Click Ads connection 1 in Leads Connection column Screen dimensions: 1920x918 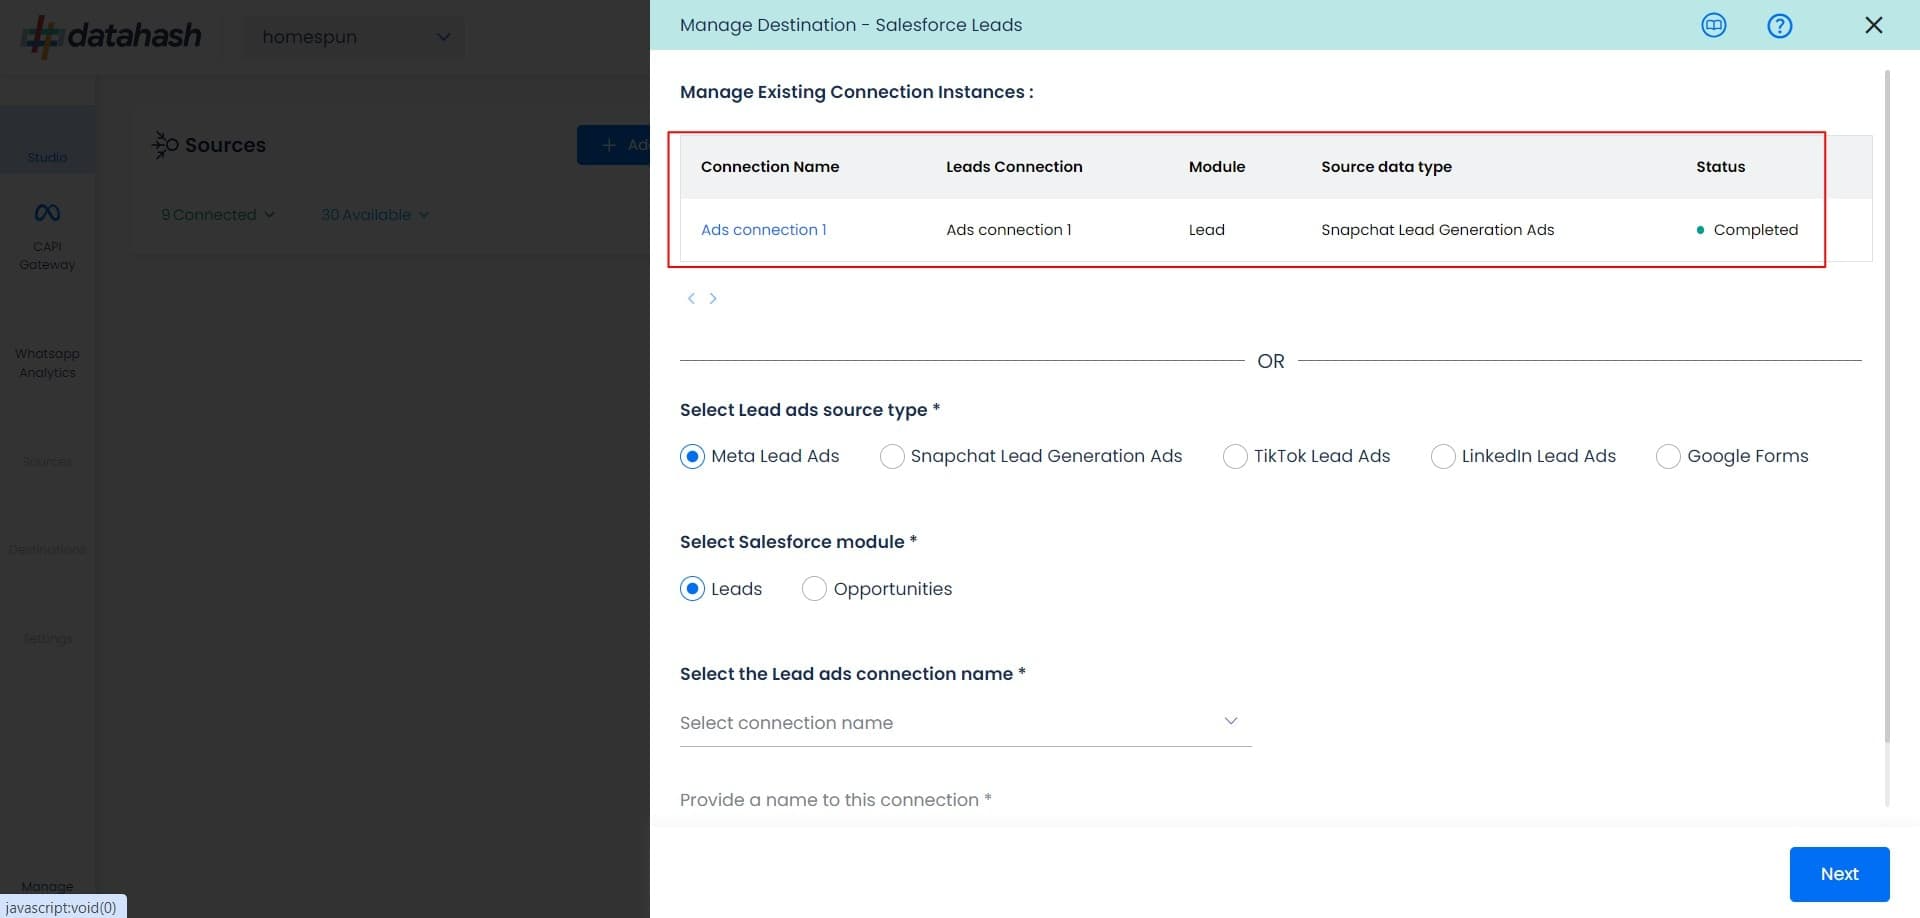pyautogui.click(x=1009, y=230)
